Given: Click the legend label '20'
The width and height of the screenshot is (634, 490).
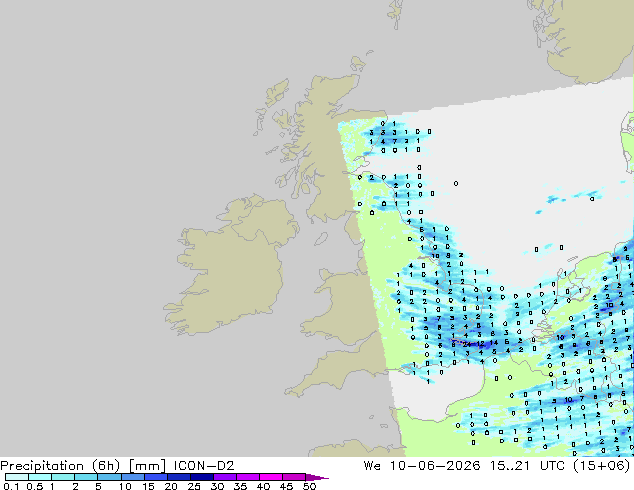Looking at the screenshot, I should (171, 486).
